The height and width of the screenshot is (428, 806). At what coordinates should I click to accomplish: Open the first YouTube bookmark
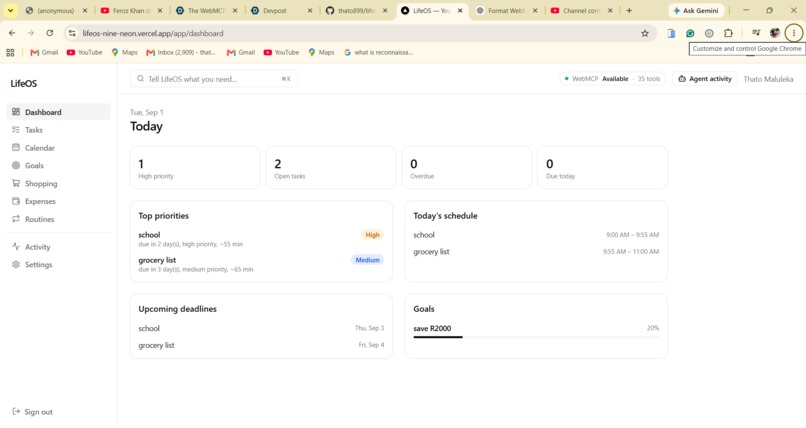[84, 52]
